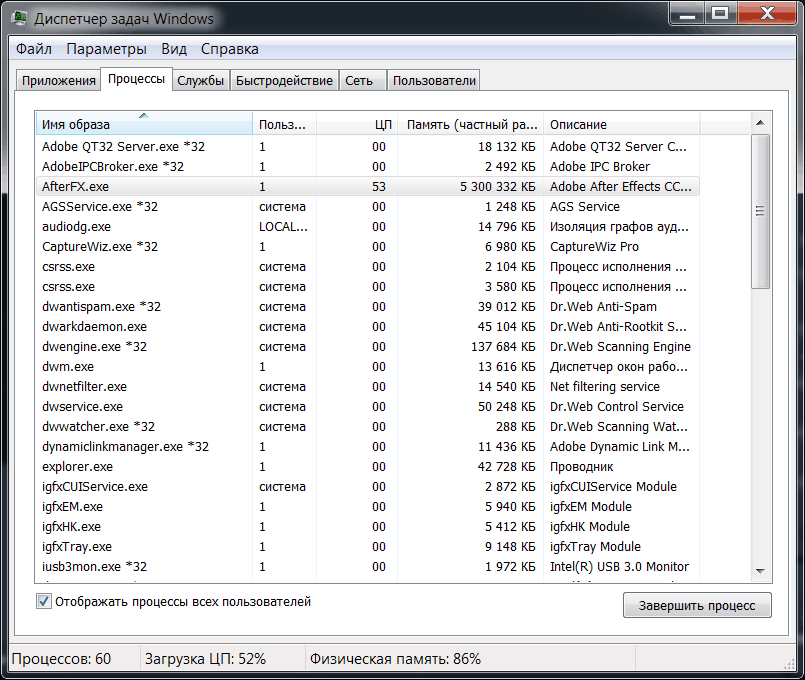Select the dwnetfilter.exe process
The height and width of the screenshot is (680, 805).
pyautogui.click(x=368, y=386)
